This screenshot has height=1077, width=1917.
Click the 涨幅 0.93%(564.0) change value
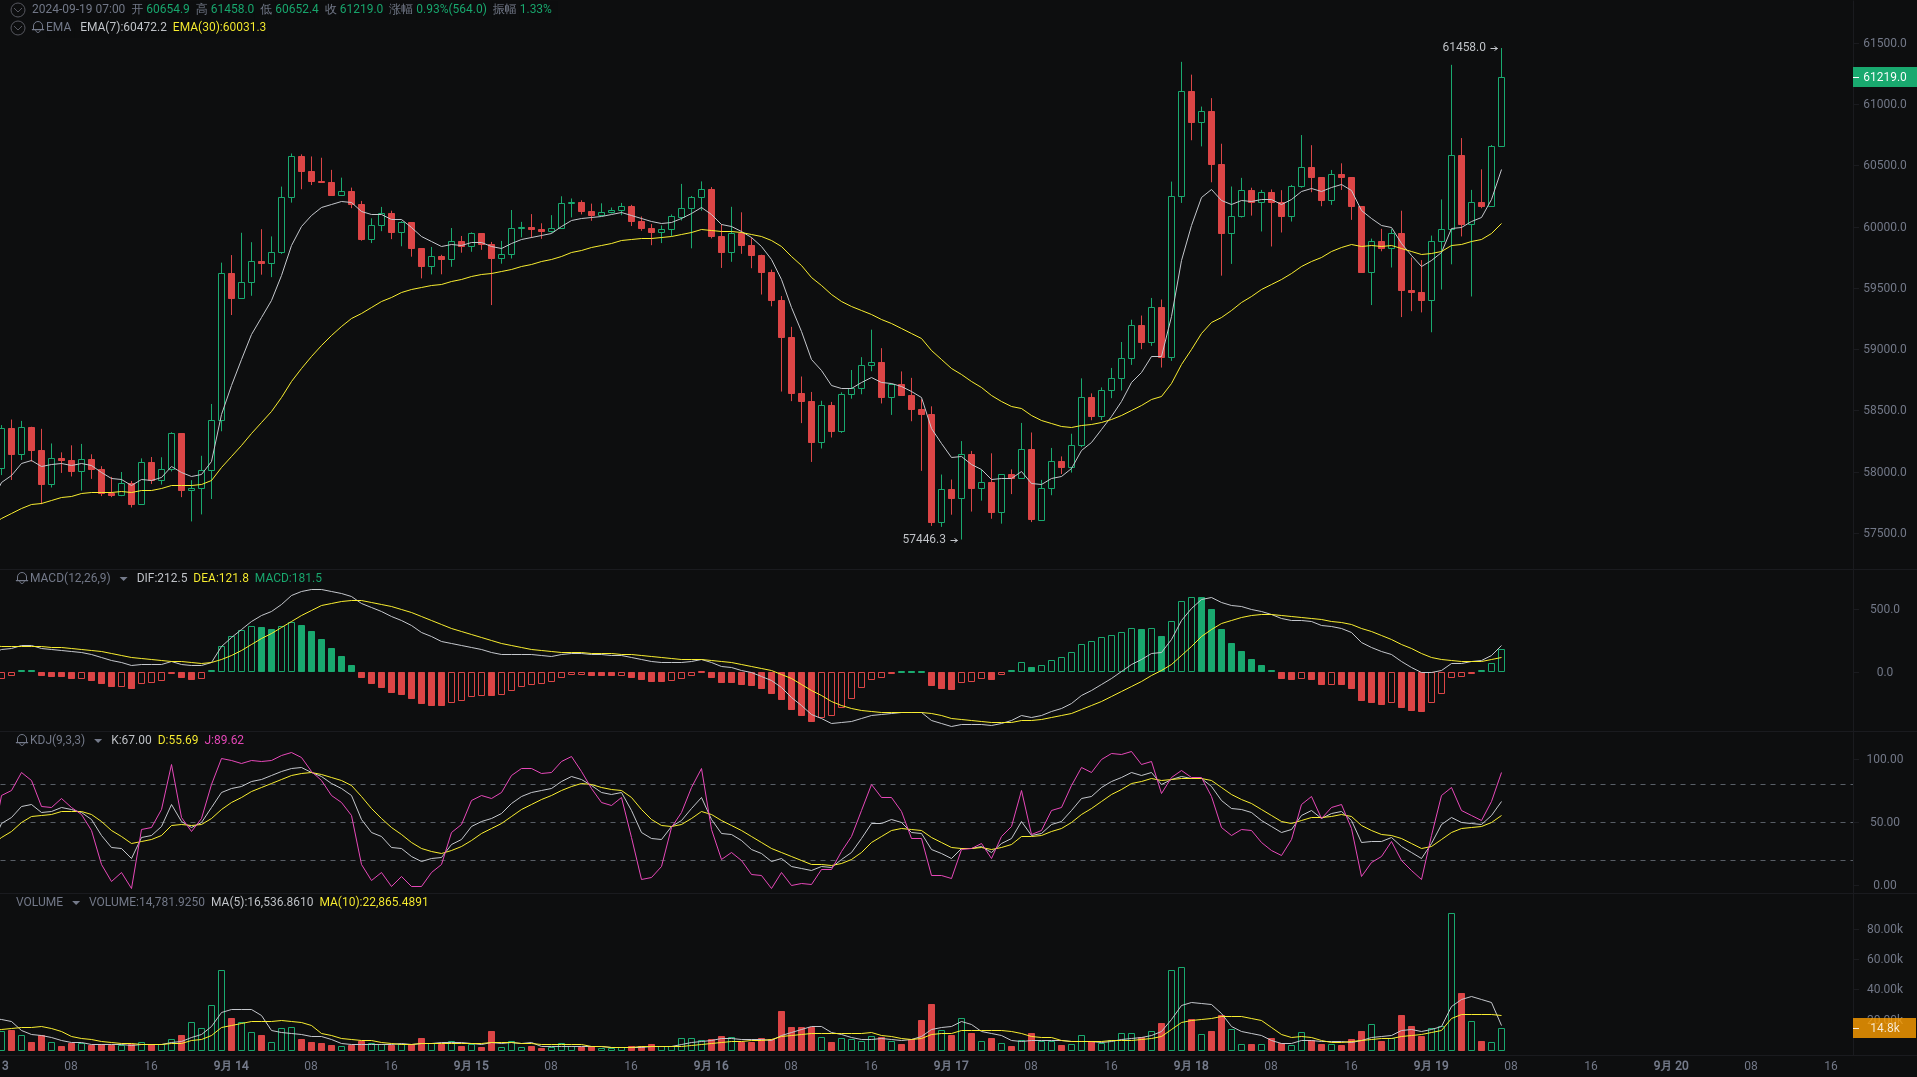[438, 9]
